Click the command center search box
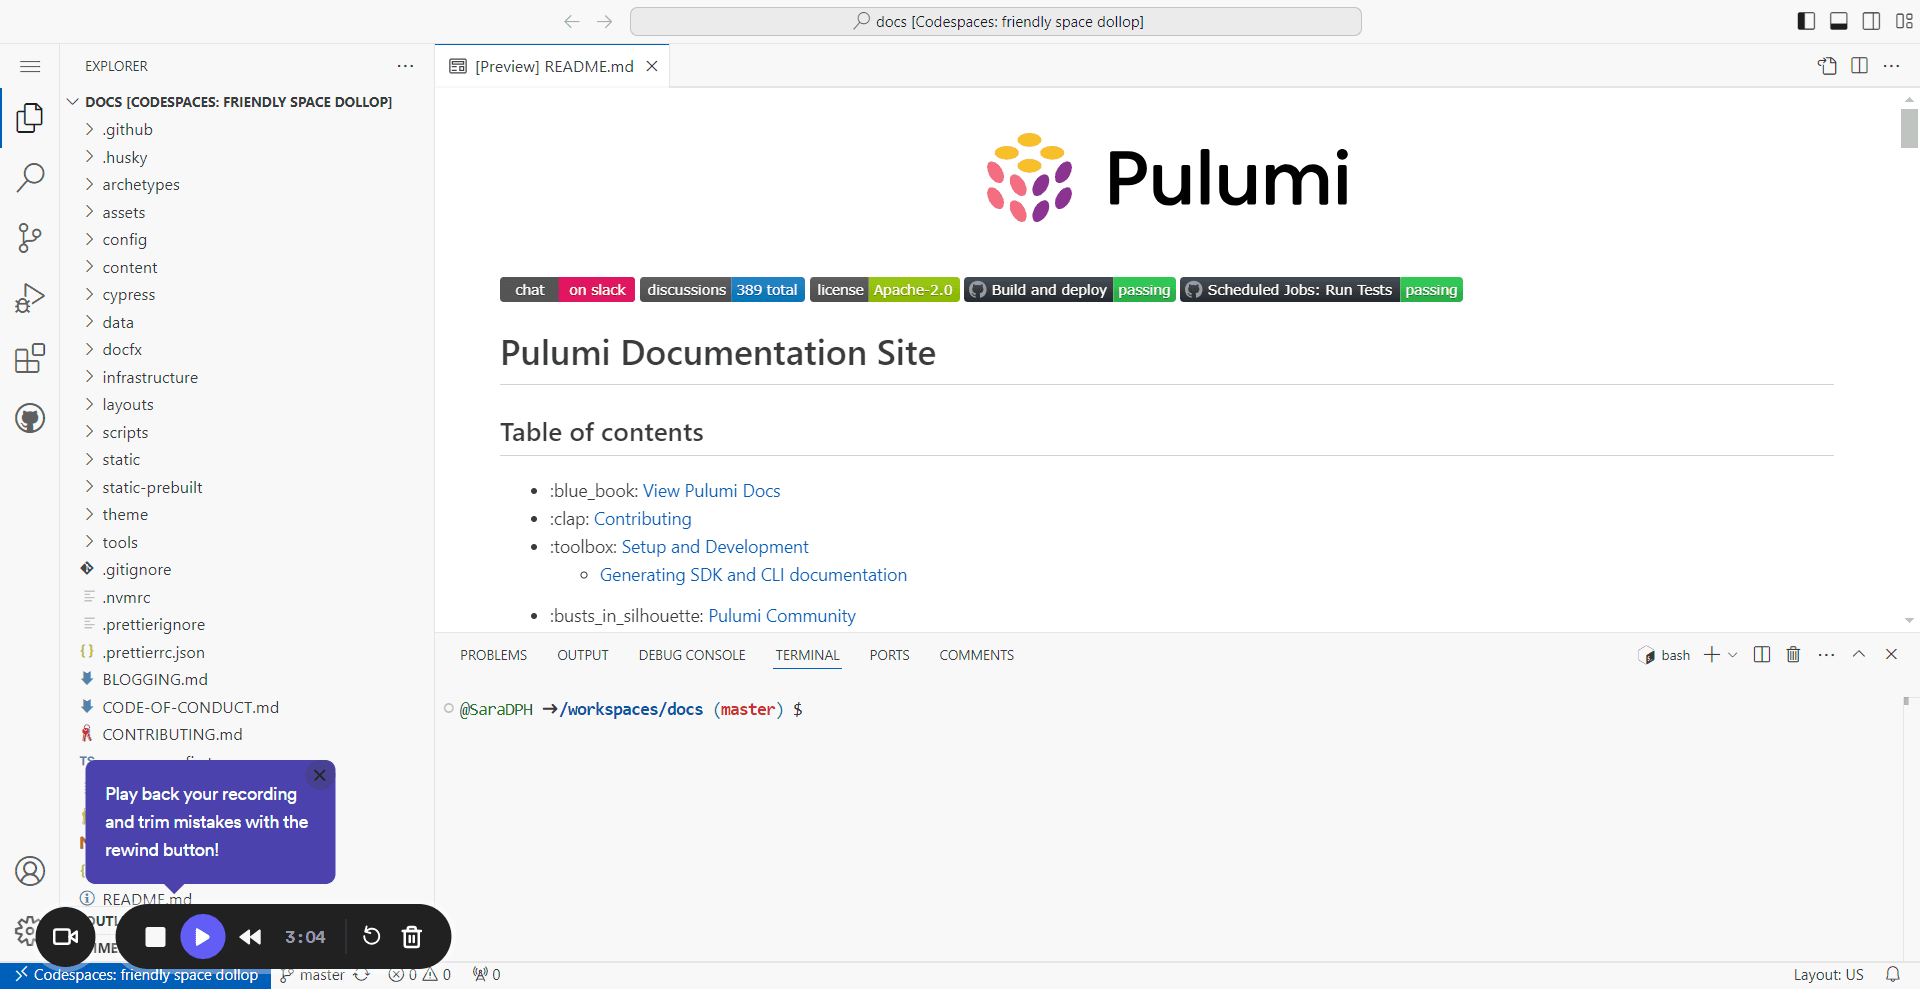The image size is (1920, 989). point(996,21)
